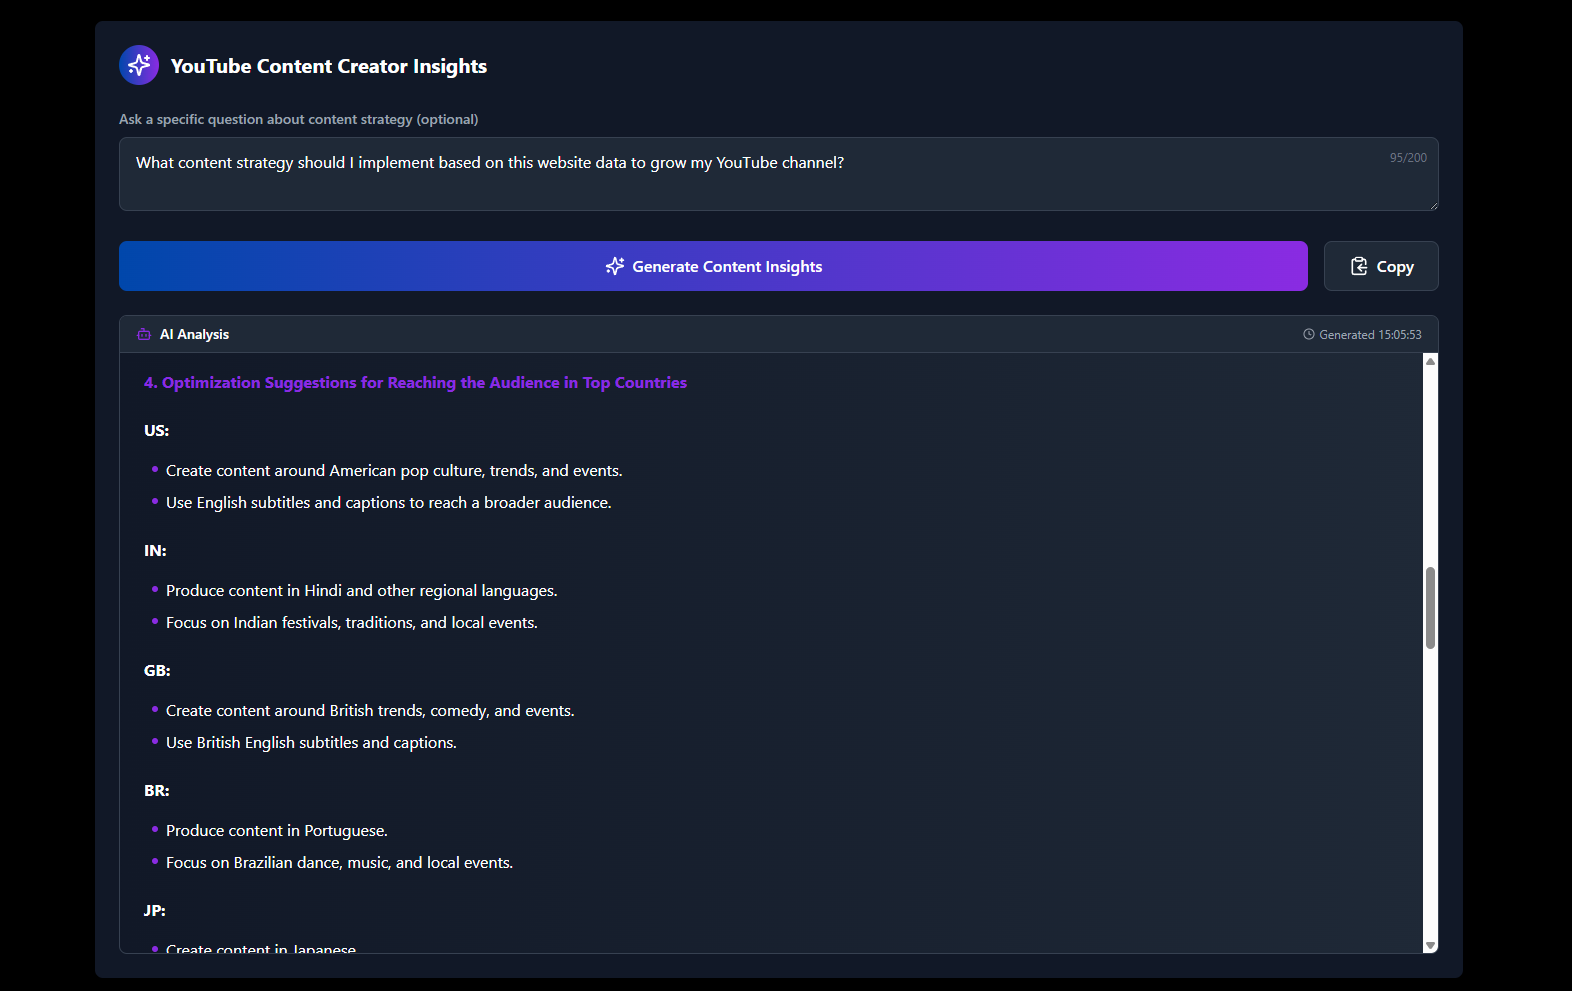Click the 'Ask a specific question' label

(x=298, y=119)
